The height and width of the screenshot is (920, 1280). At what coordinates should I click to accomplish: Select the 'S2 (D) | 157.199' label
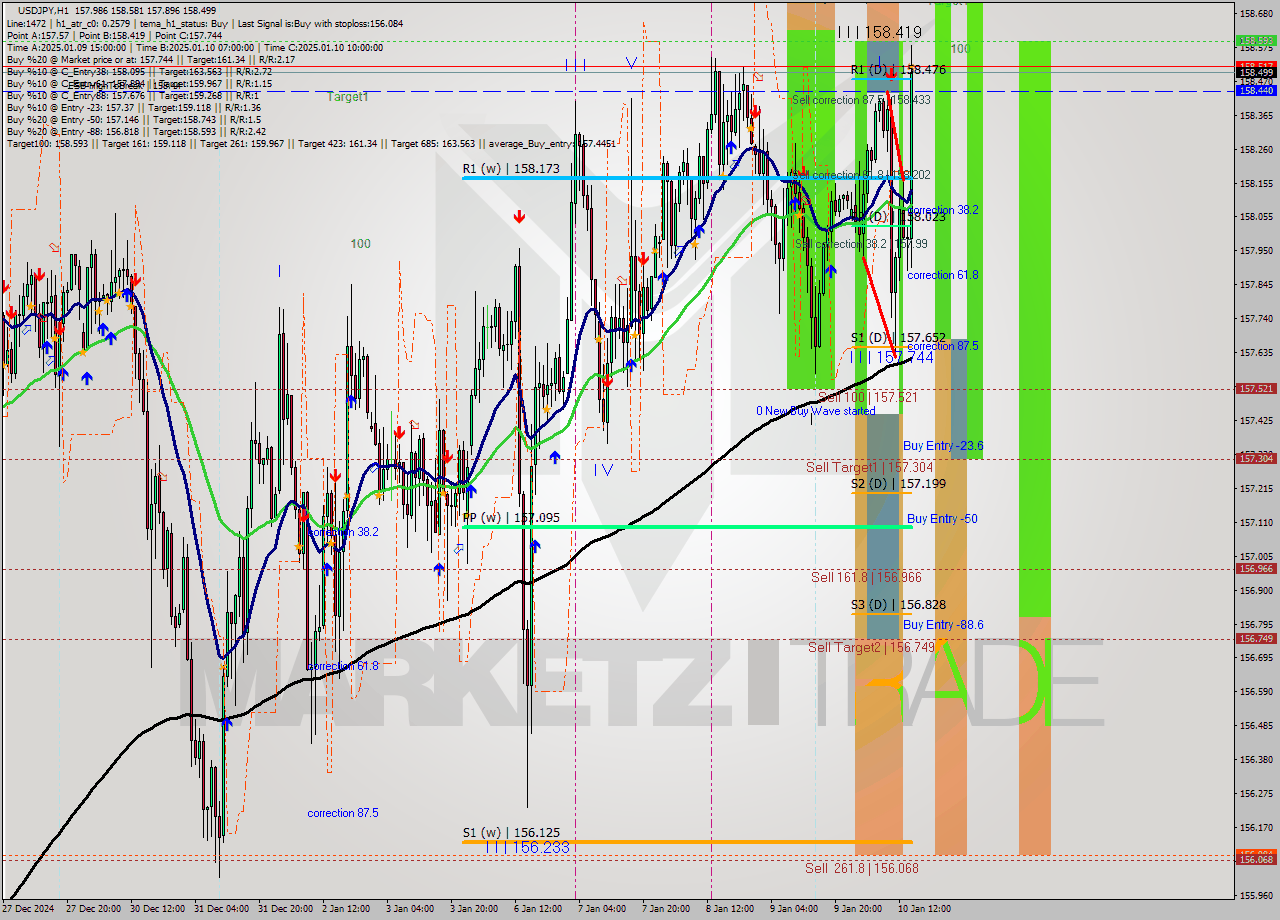898,484
